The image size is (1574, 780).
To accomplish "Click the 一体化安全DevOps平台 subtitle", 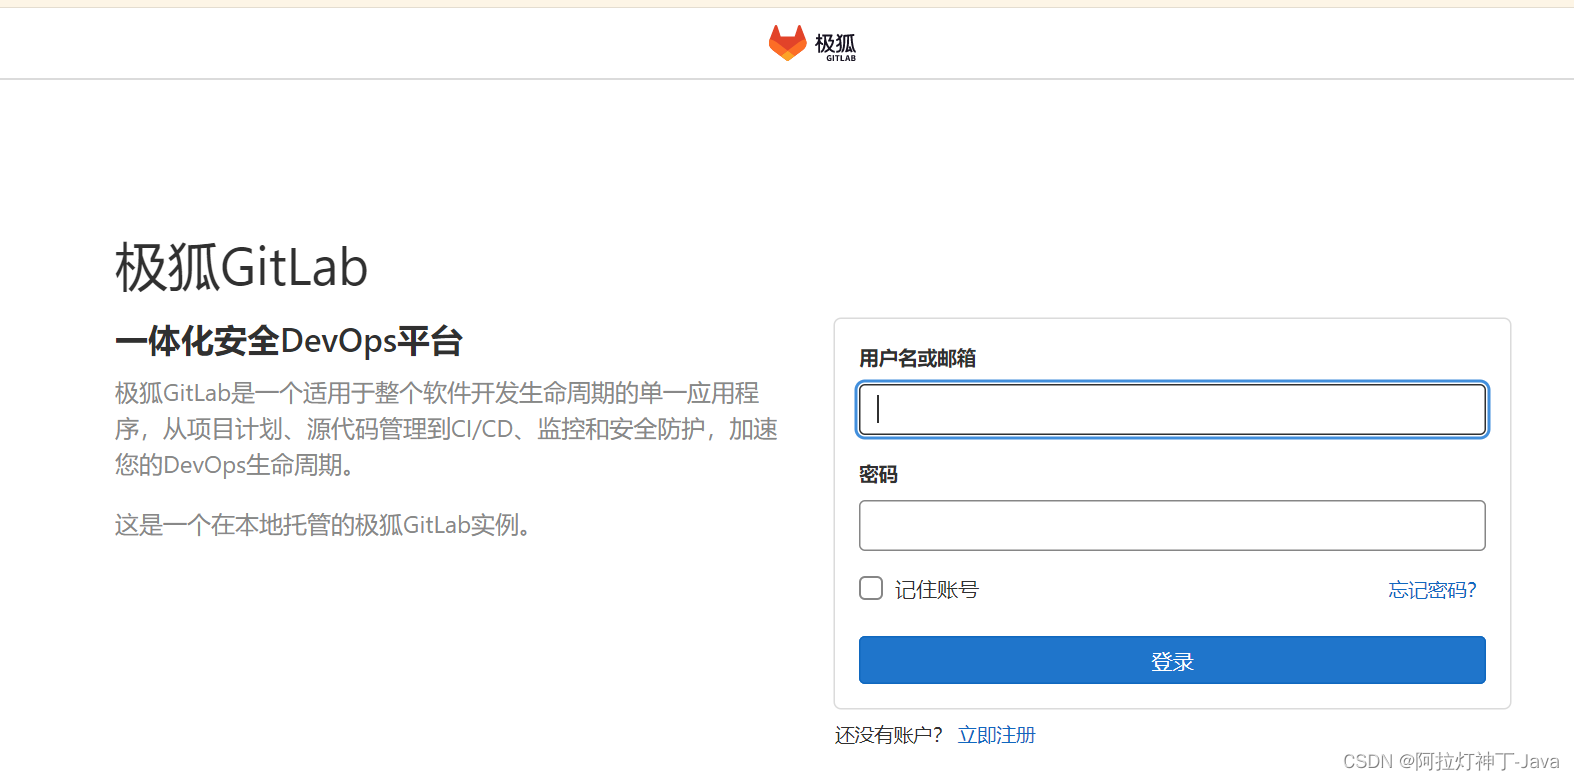I will [x=288, y=341].
